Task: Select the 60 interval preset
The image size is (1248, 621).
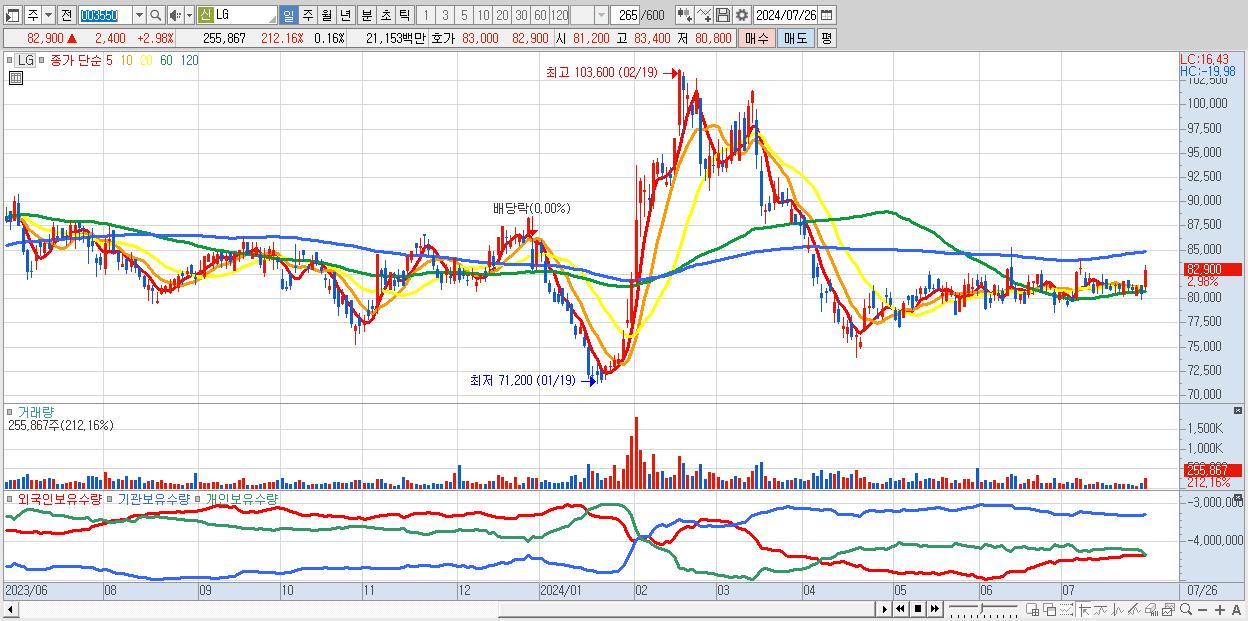Action: click(539, 15)
